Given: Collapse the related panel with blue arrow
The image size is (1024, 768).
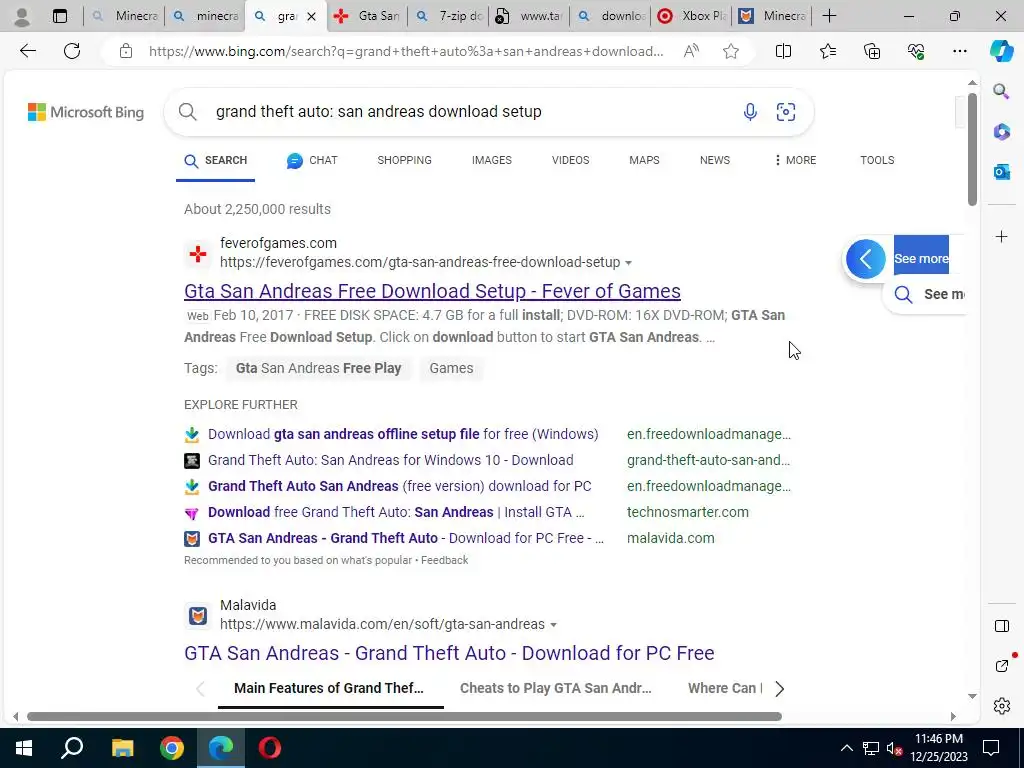Looking at the screenshot, I should [x=865, y=259].
